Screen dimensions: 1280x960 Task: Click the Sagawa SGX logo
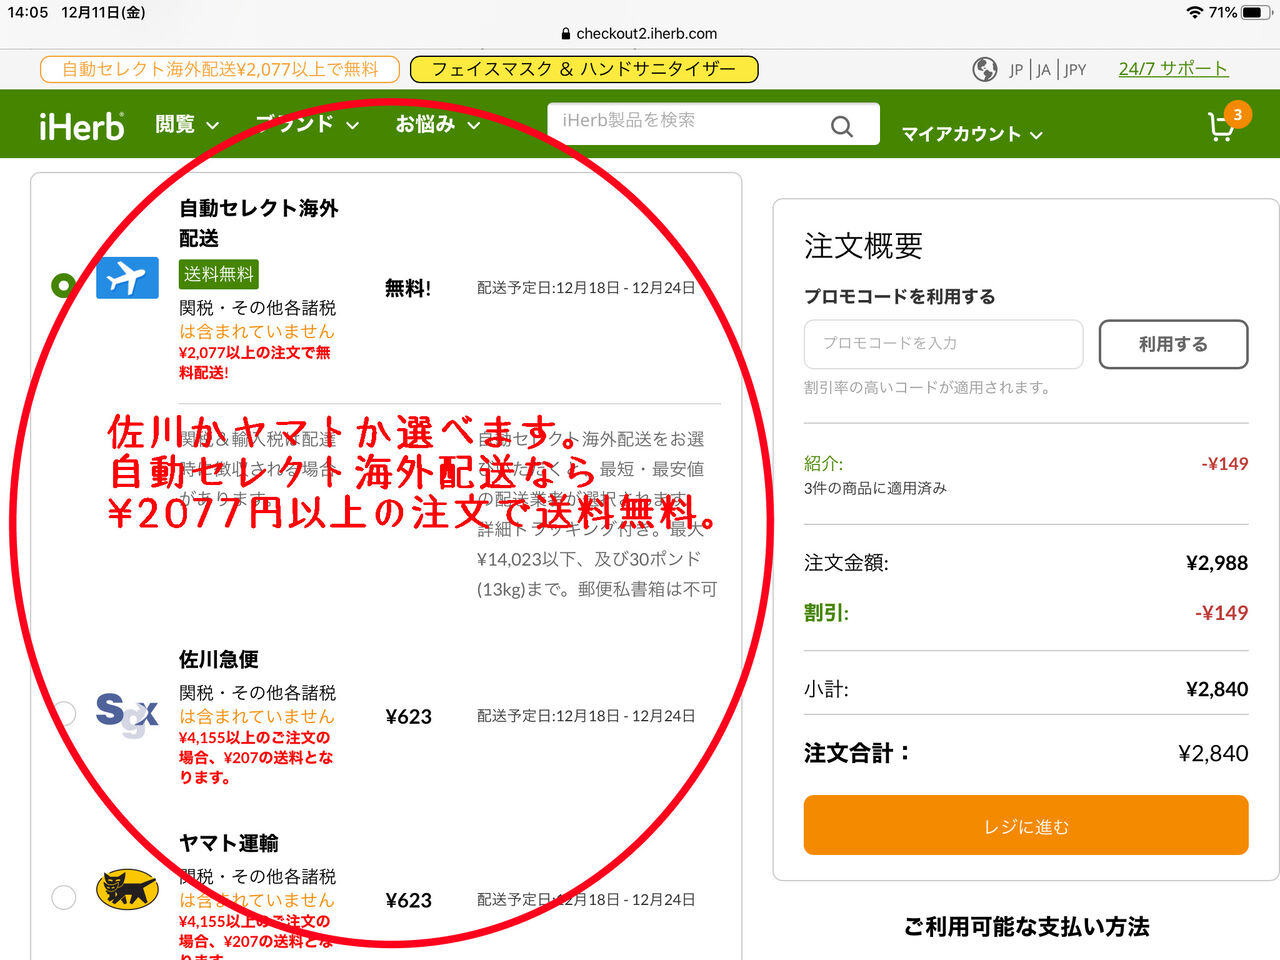pyautogui.click(x=127, y=714)
